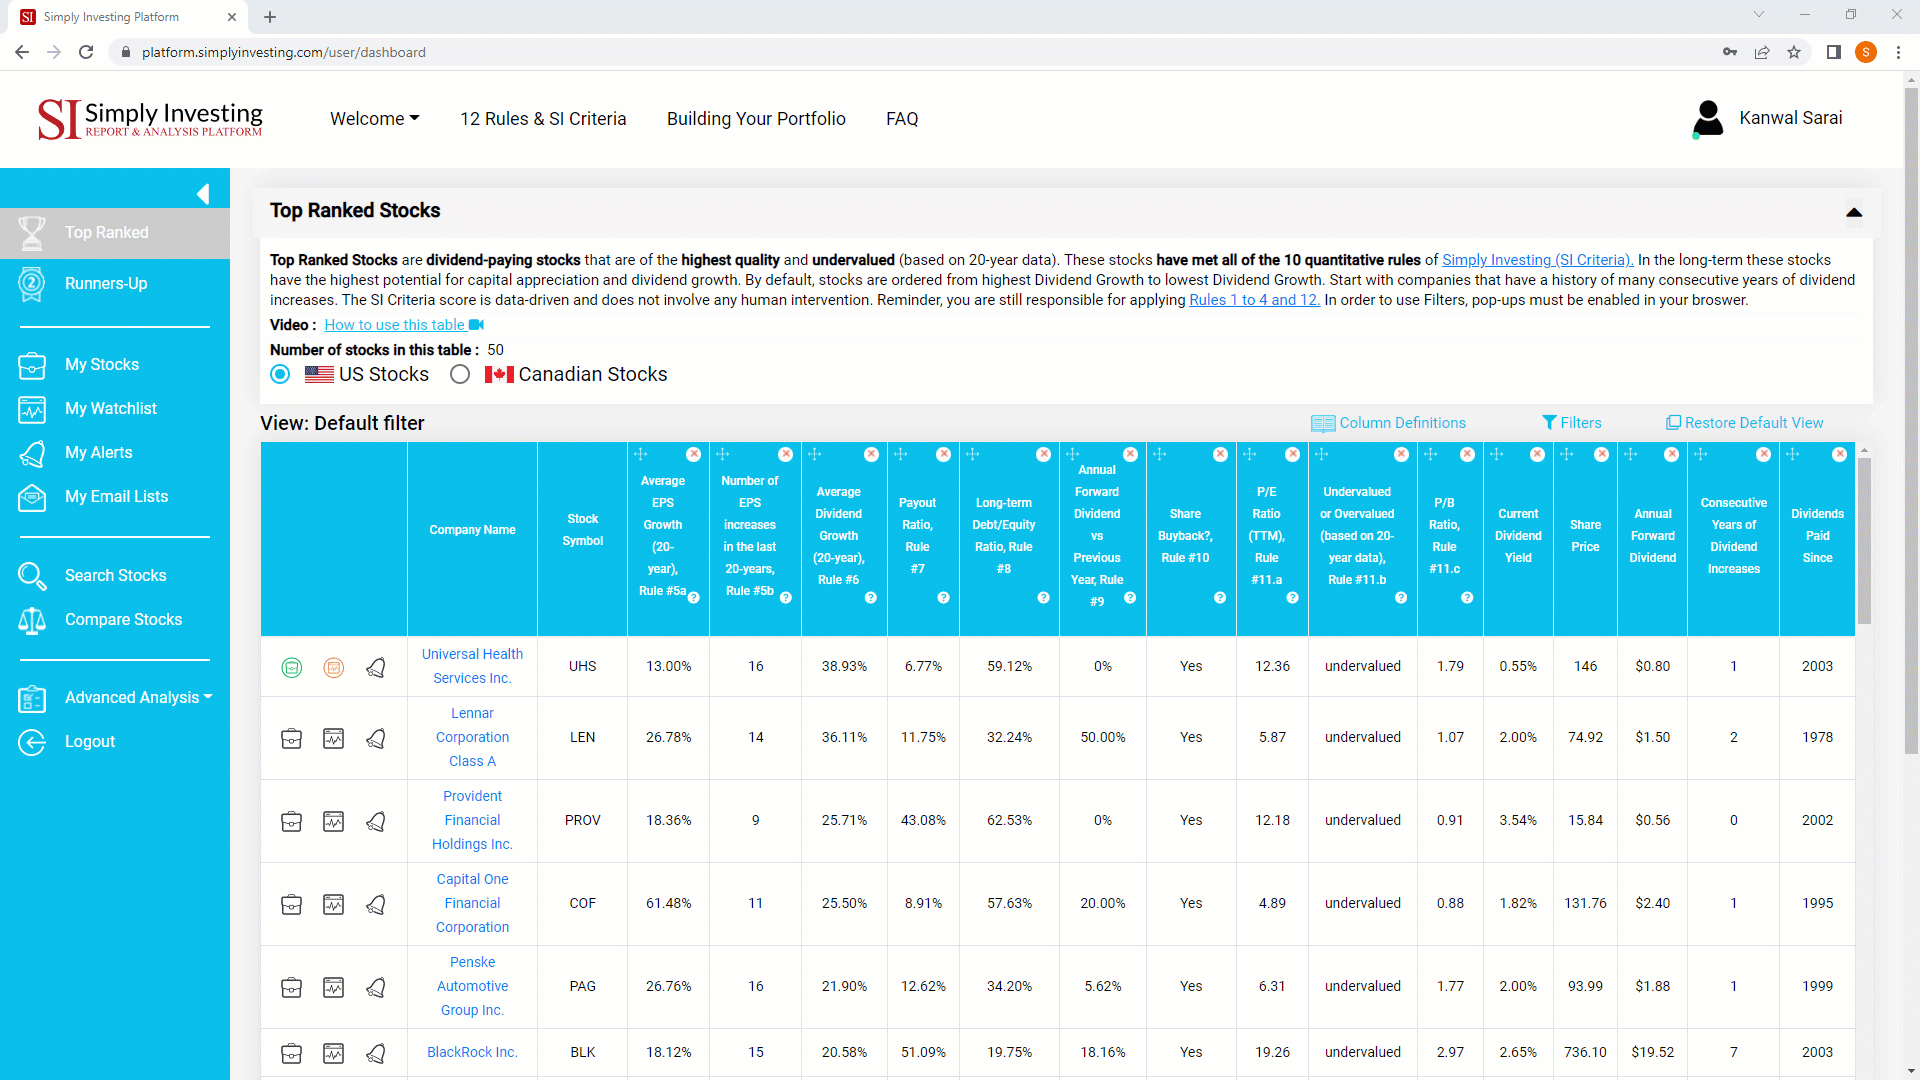Open a new browser tab

point(270,17)
